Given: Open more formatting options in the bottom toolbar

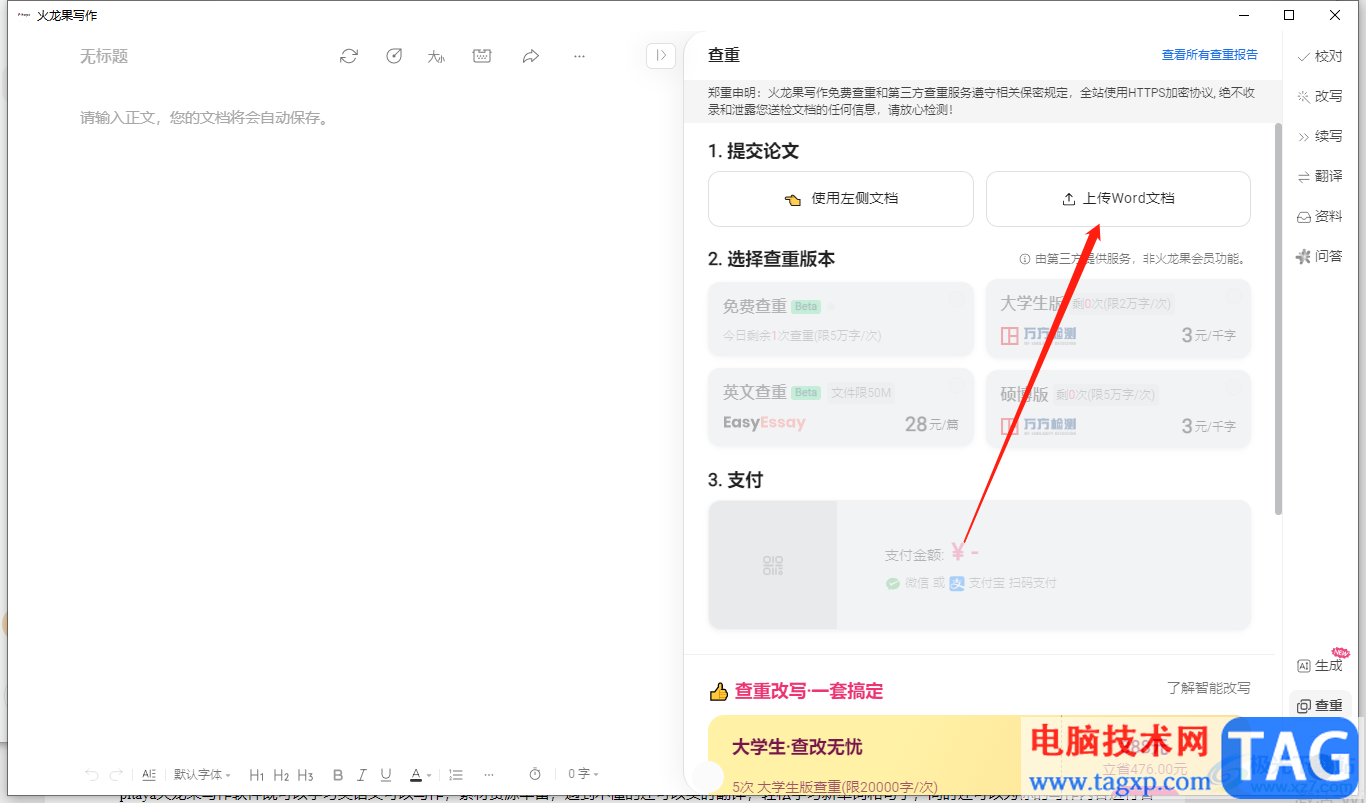Looking at the screenshot, I should (x=488, y=775).
